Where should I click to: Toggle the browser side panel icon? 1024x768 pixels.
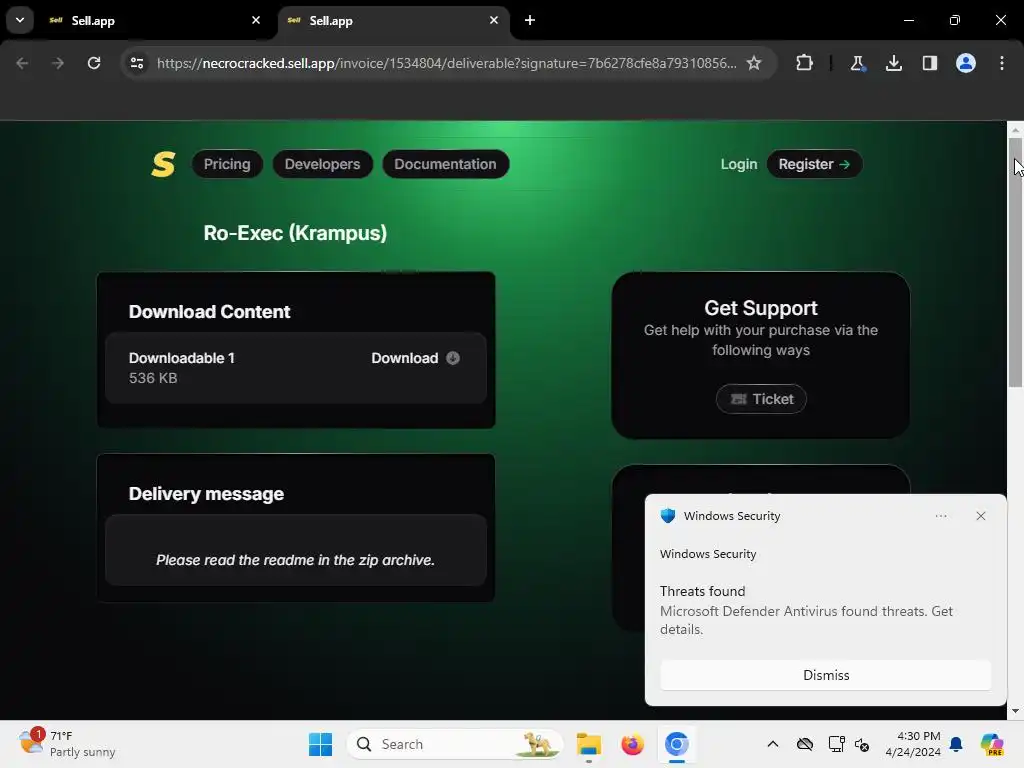click(x=930, y=63)
